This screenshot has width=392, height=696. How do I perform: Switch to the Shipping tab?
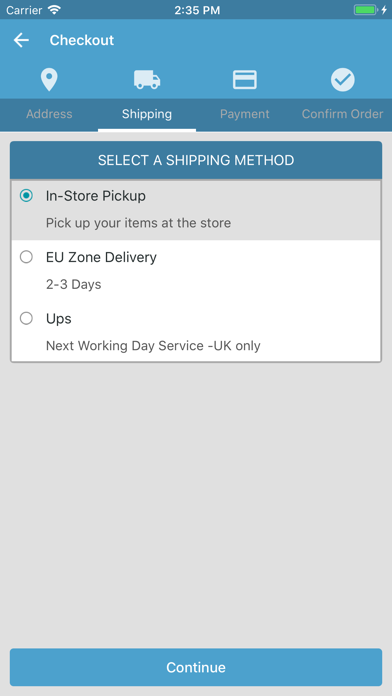click(x=147, y=114)
